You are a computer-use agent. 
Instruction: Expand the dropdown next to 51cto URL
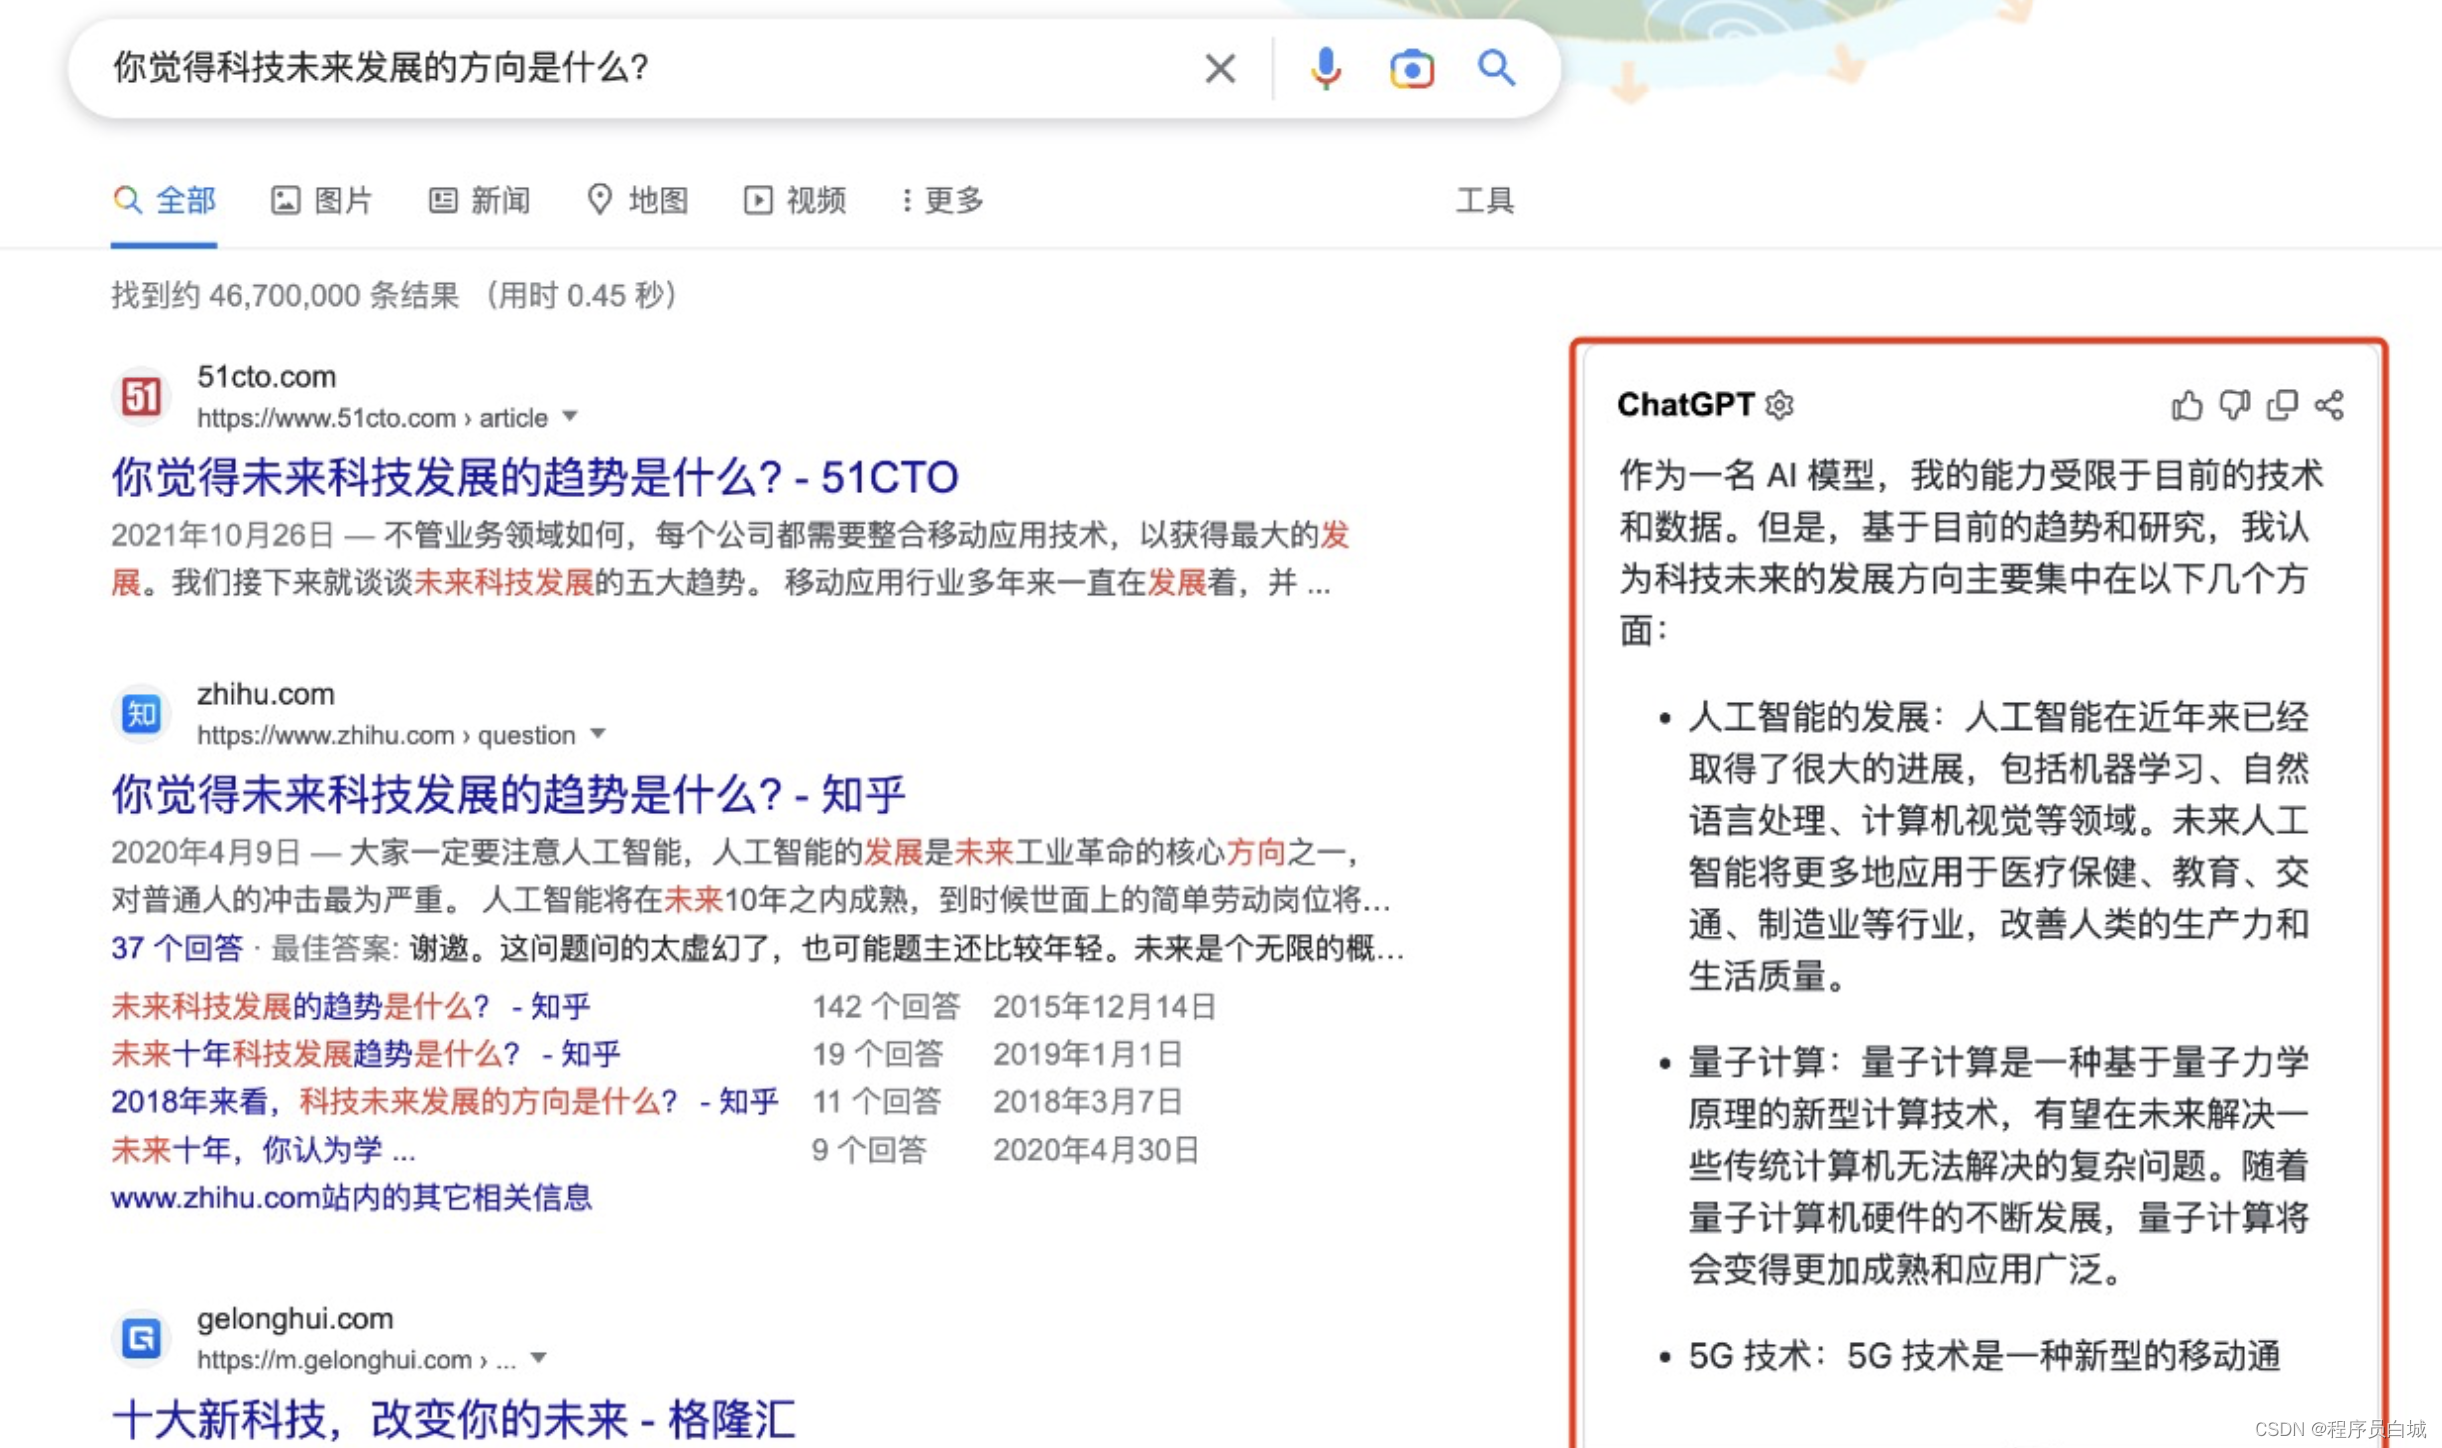tap(570, 416)
